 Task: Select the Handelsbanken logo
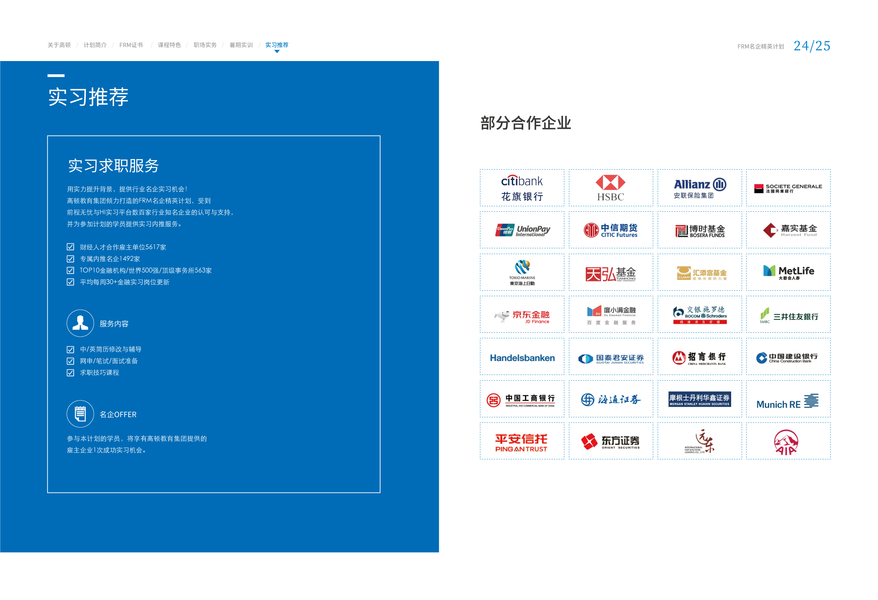point(522,357)
